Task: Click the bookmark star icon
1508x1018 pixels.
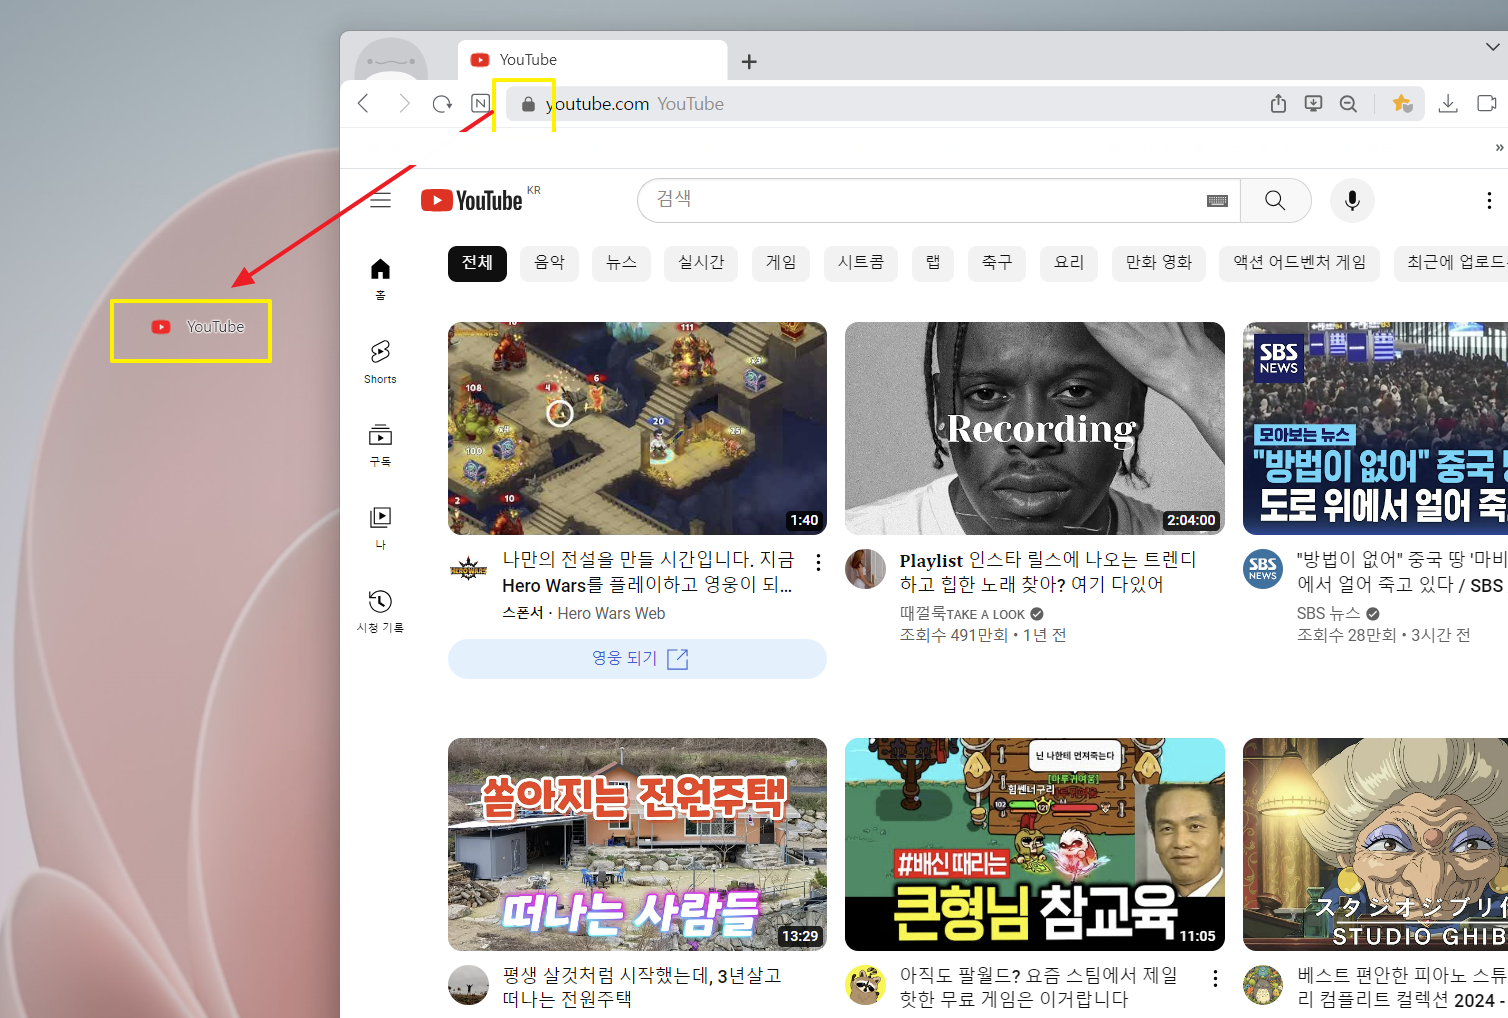Action: point(1402,103)
